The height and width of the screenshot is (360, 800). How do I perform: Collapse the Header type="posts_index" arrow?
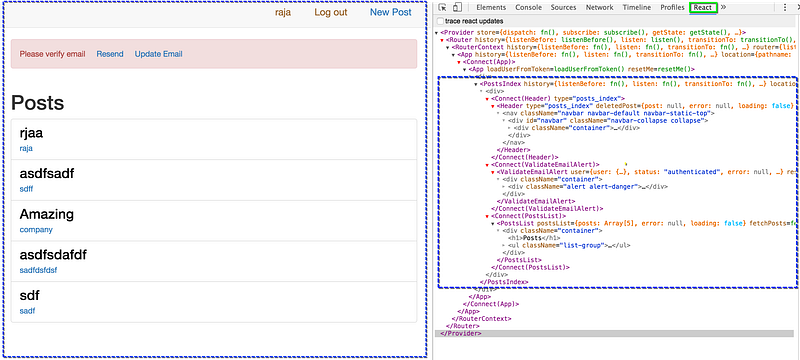(x=493, y=106)
